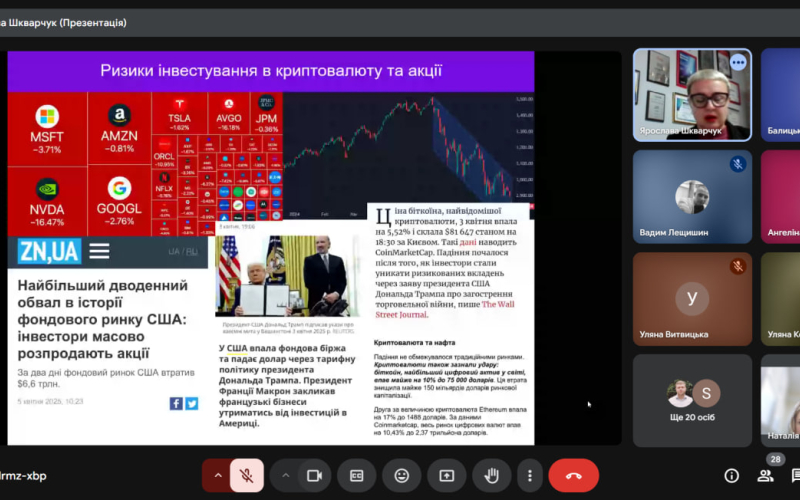Open video settings chevron beside camera
The height and width of the screenshot is (500, 800).
(285, 476)
